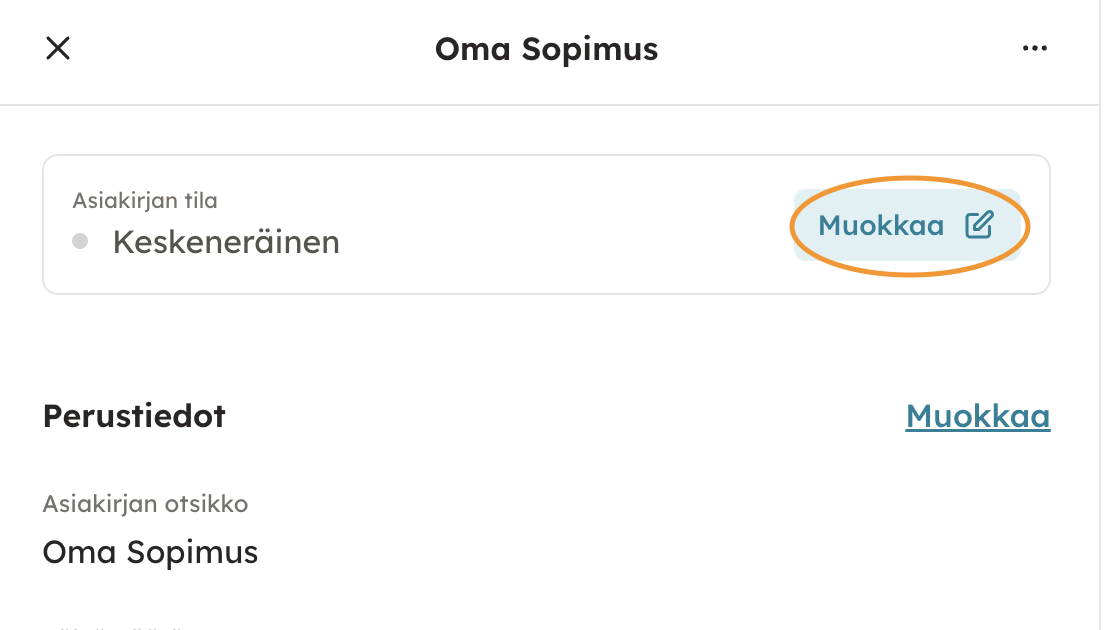Open the three-dot more options menu
1106x630 pixels.
point(1034,49)
